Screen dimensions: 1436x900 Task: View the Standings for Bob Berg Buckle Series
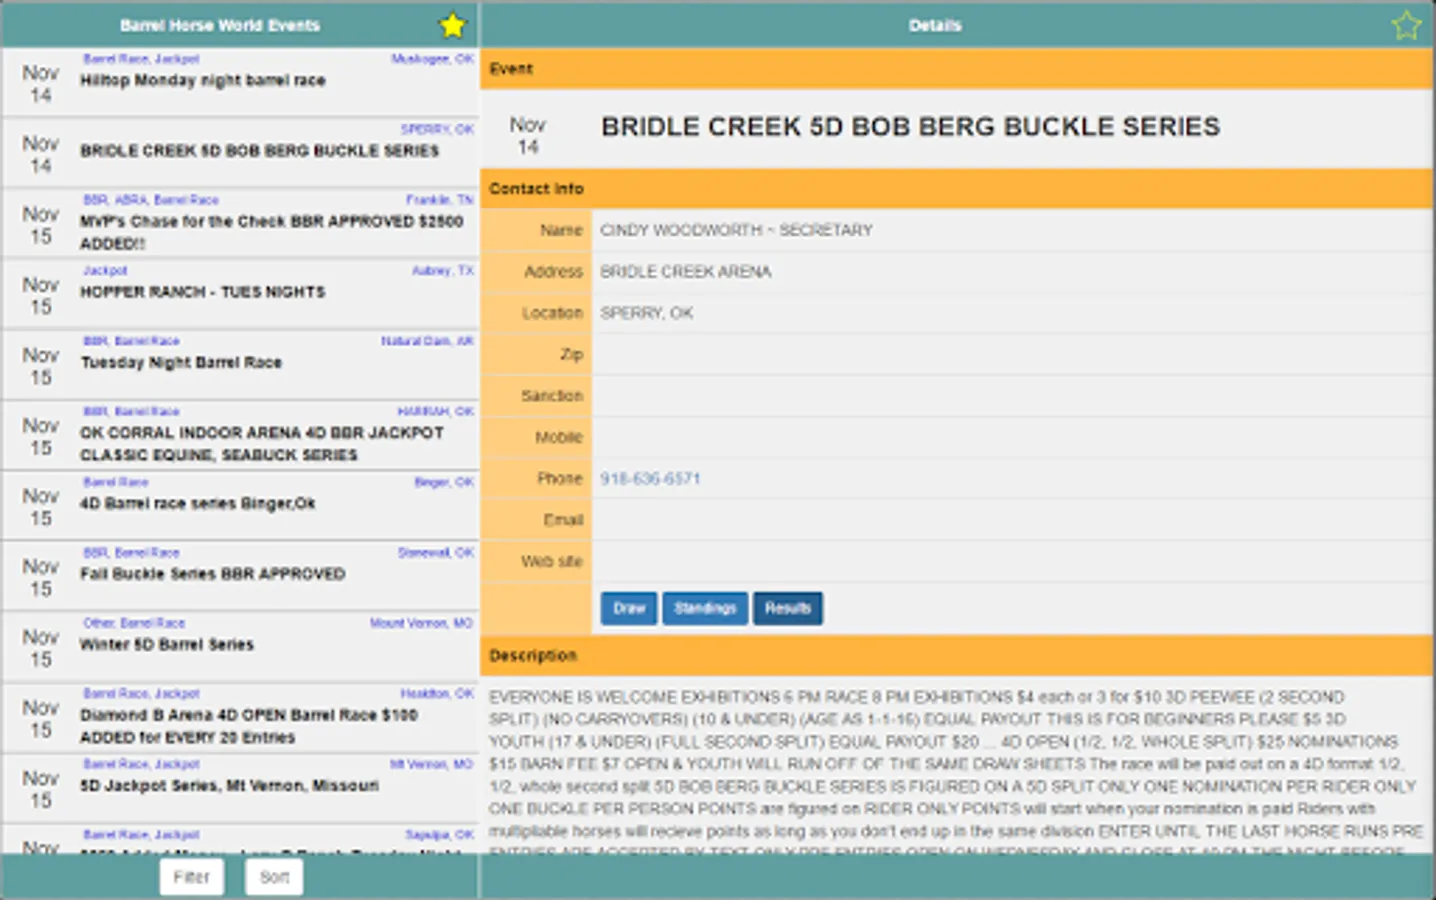tap(705, 608)
